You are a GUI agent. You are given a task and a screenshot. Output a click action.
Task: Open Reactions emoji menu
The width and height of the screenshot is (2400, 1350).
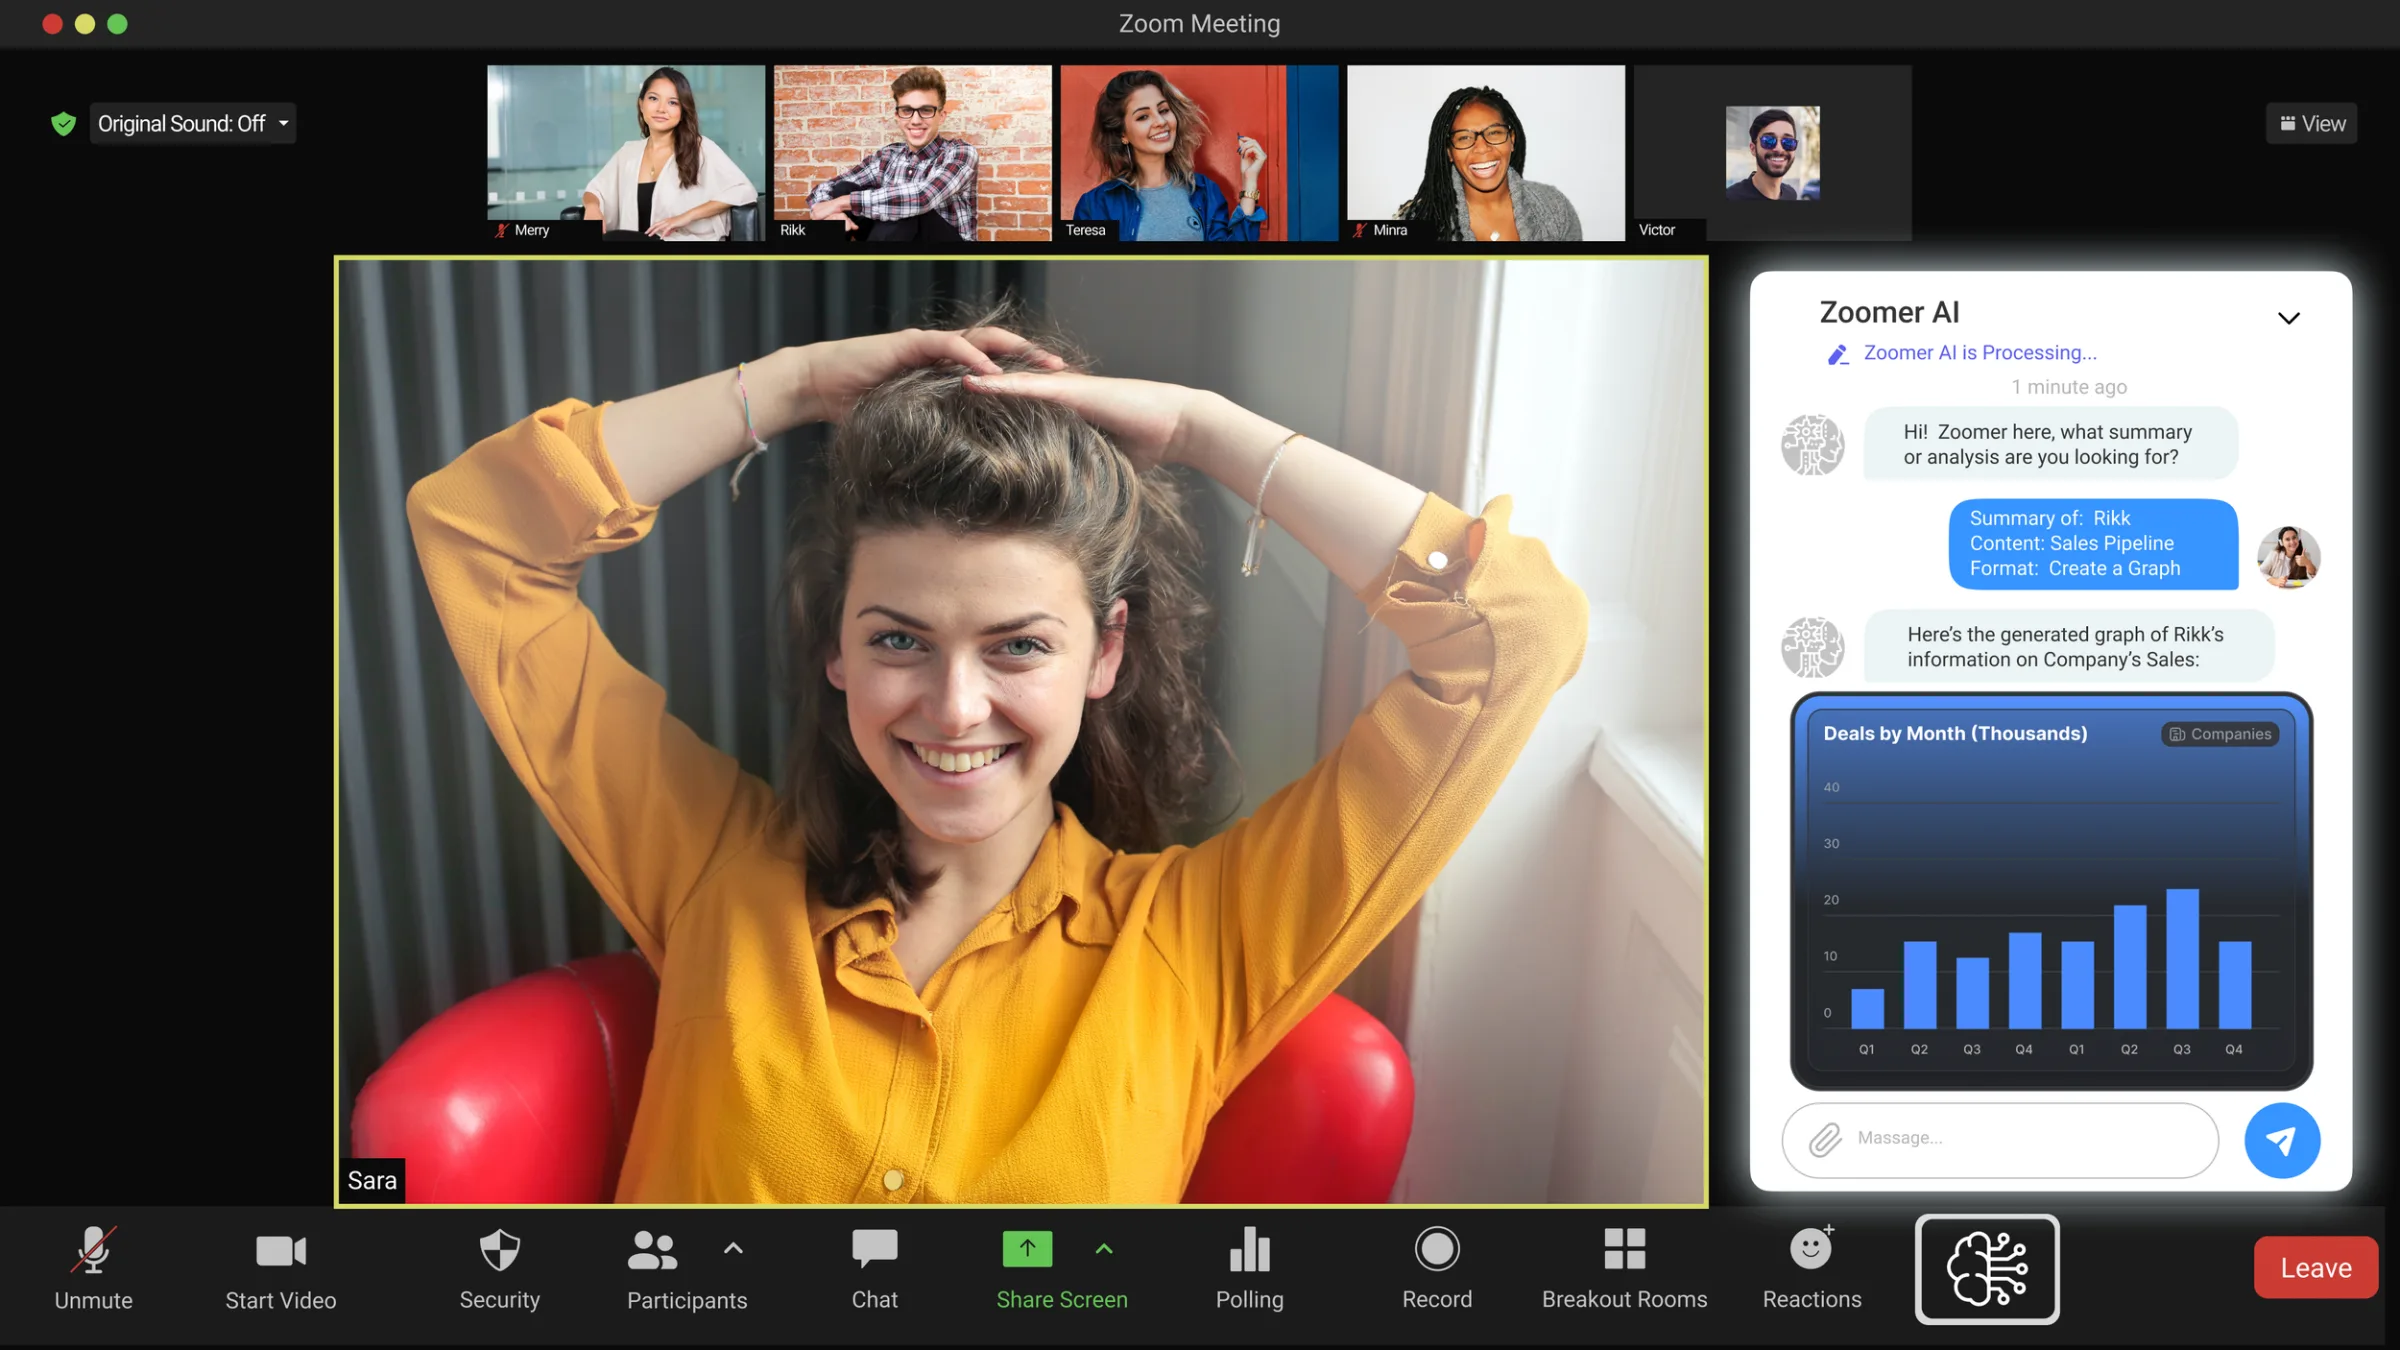[1812, 1268]
